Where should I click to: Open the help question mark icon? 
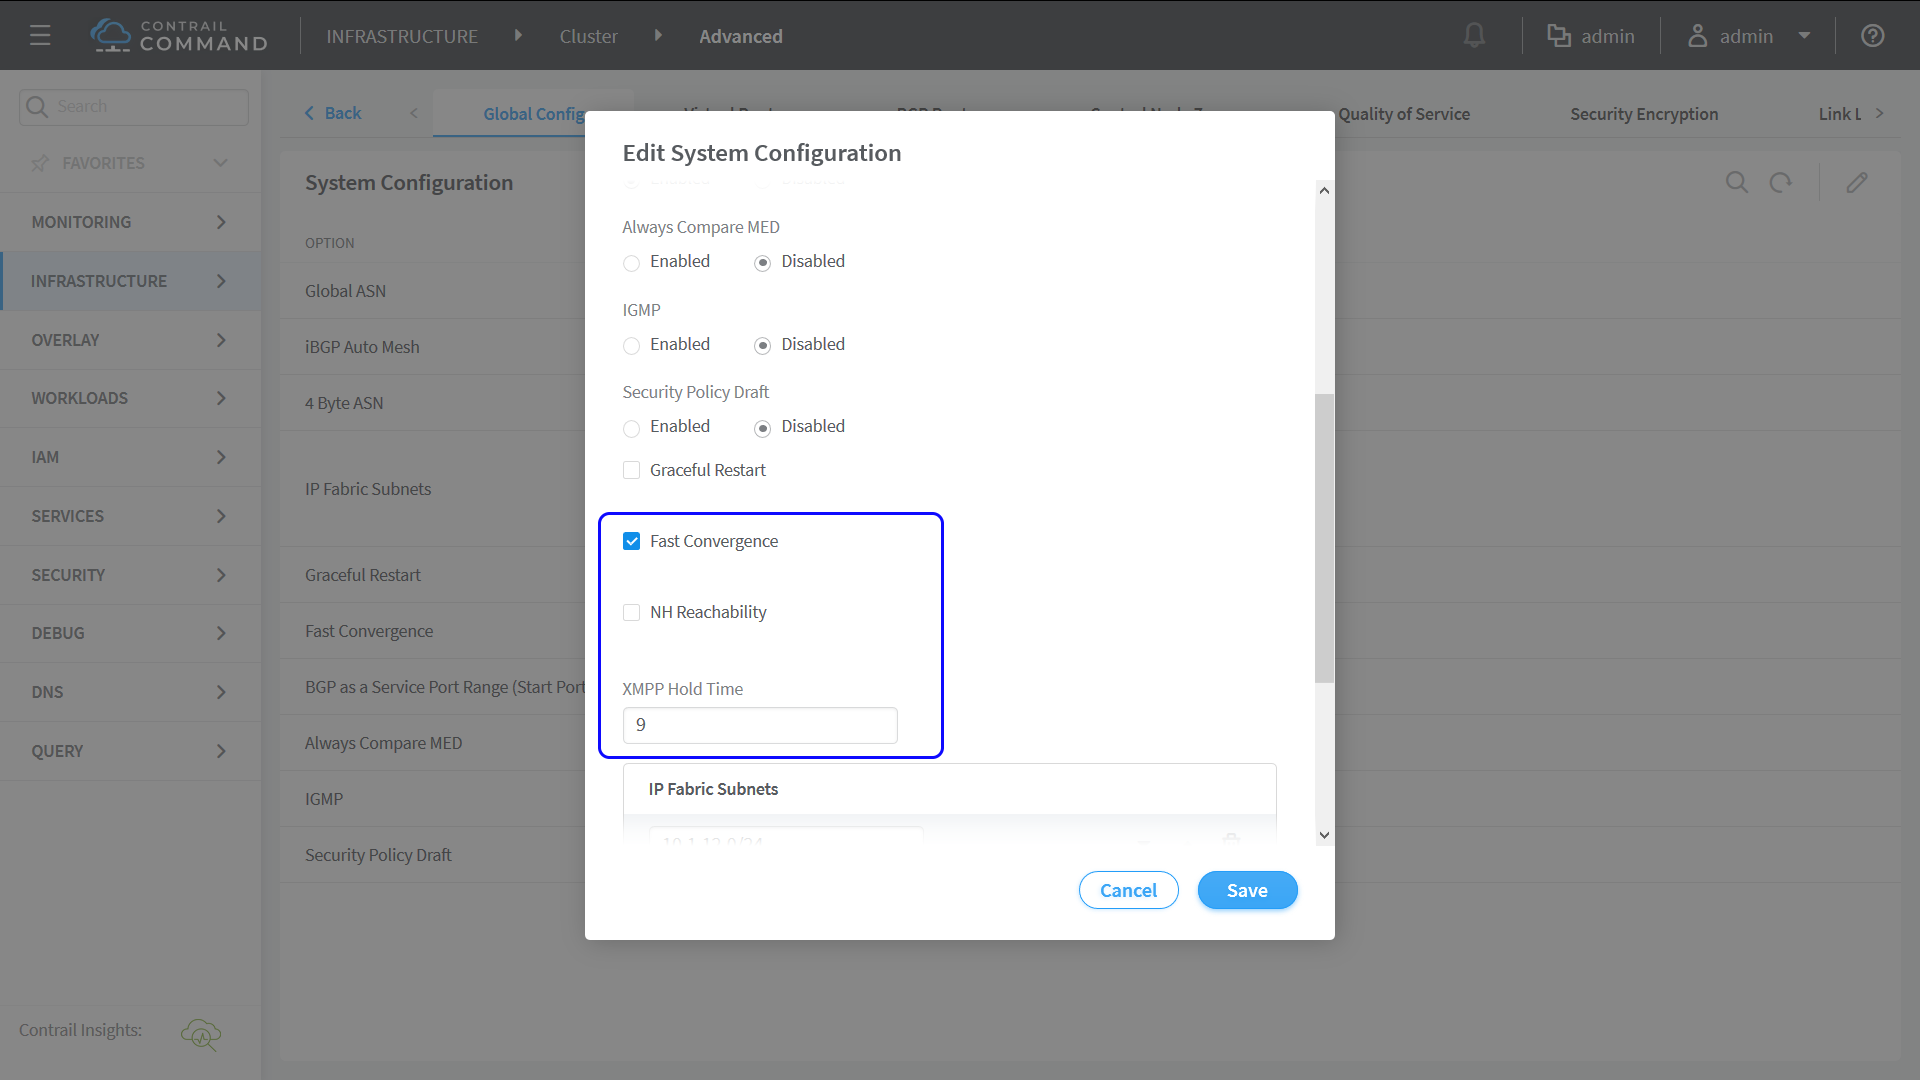tap(1872, 36)
